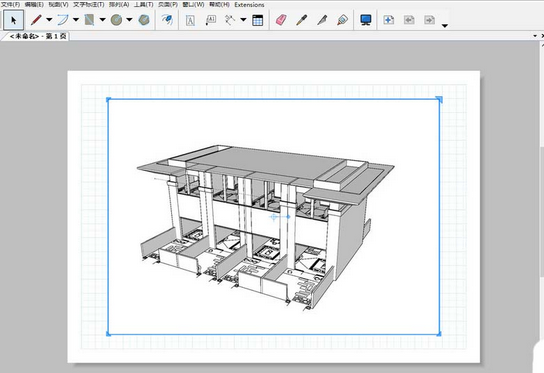544x373 pixels.
Task: Pick the Line pencil tool
Action: pyautogui.click(x=36, y=20)
